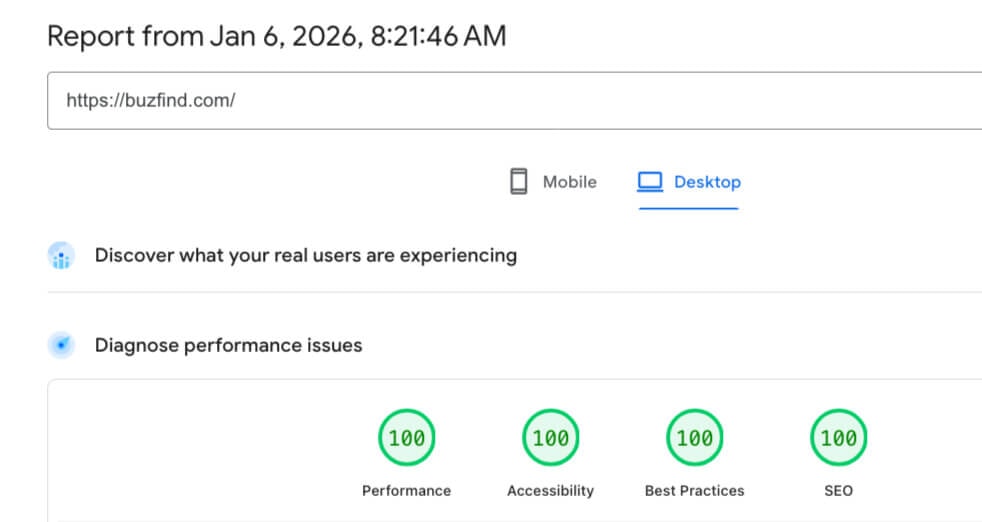Click the Performance 100 score gauge

(406, 437)
